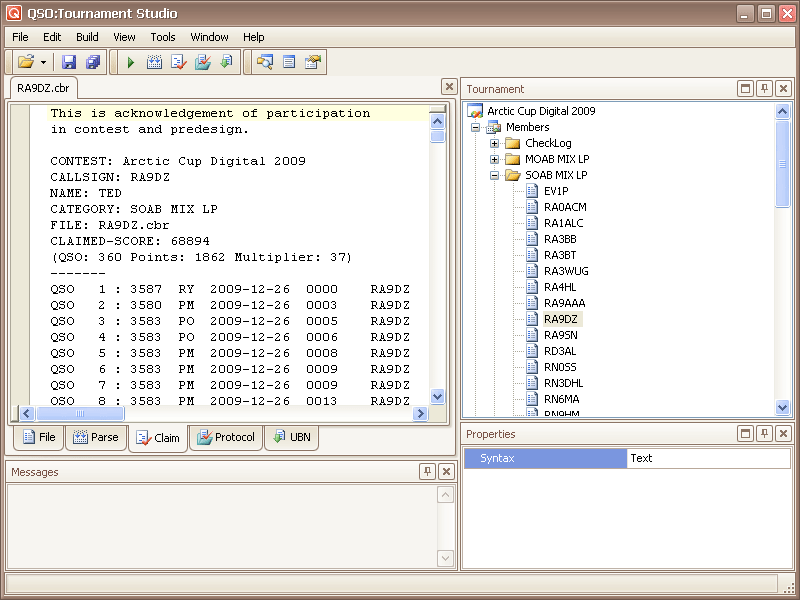Click the text list window toolbar icon

pos(289,62)
